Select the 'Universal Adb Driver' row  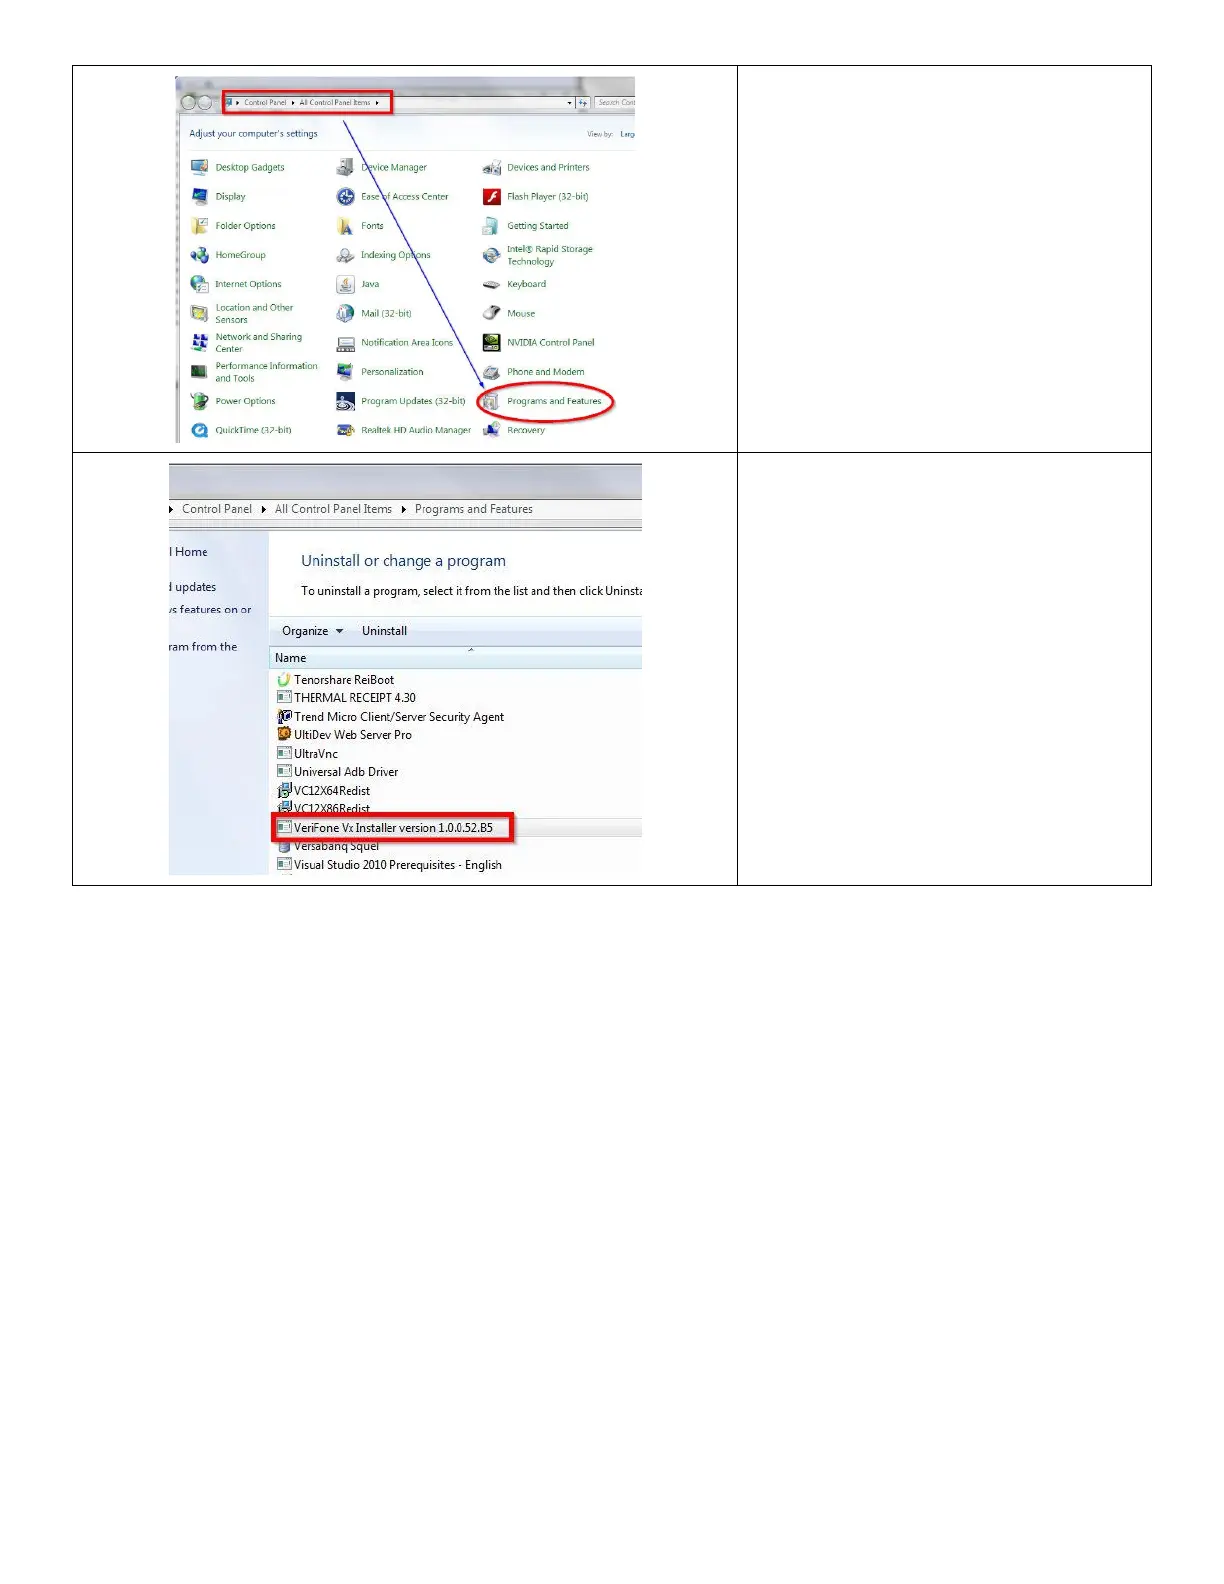[346, 772]
